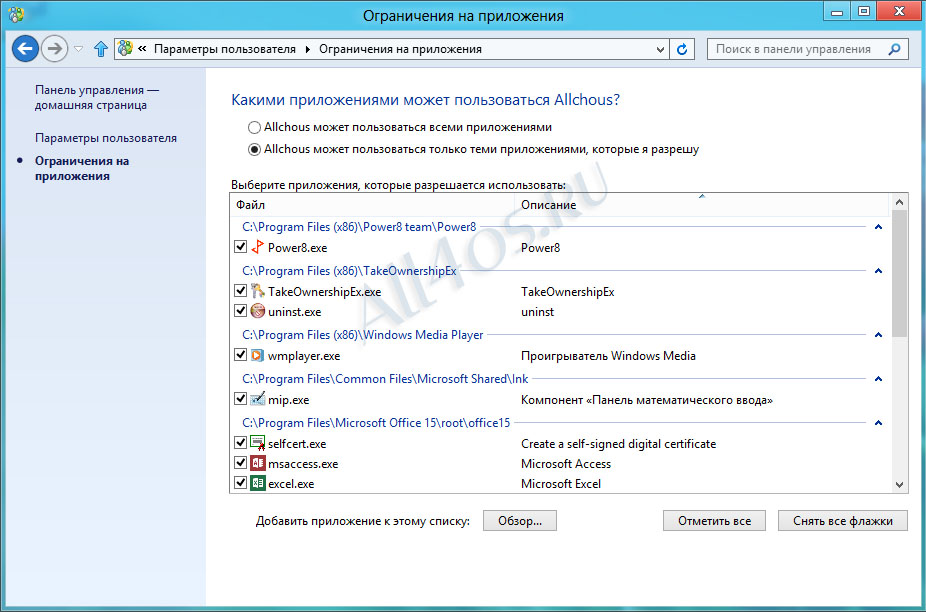Uncheck the TakeOwnershipEx.exe checkbox
The image size is (926, 612).
[240, 290]
